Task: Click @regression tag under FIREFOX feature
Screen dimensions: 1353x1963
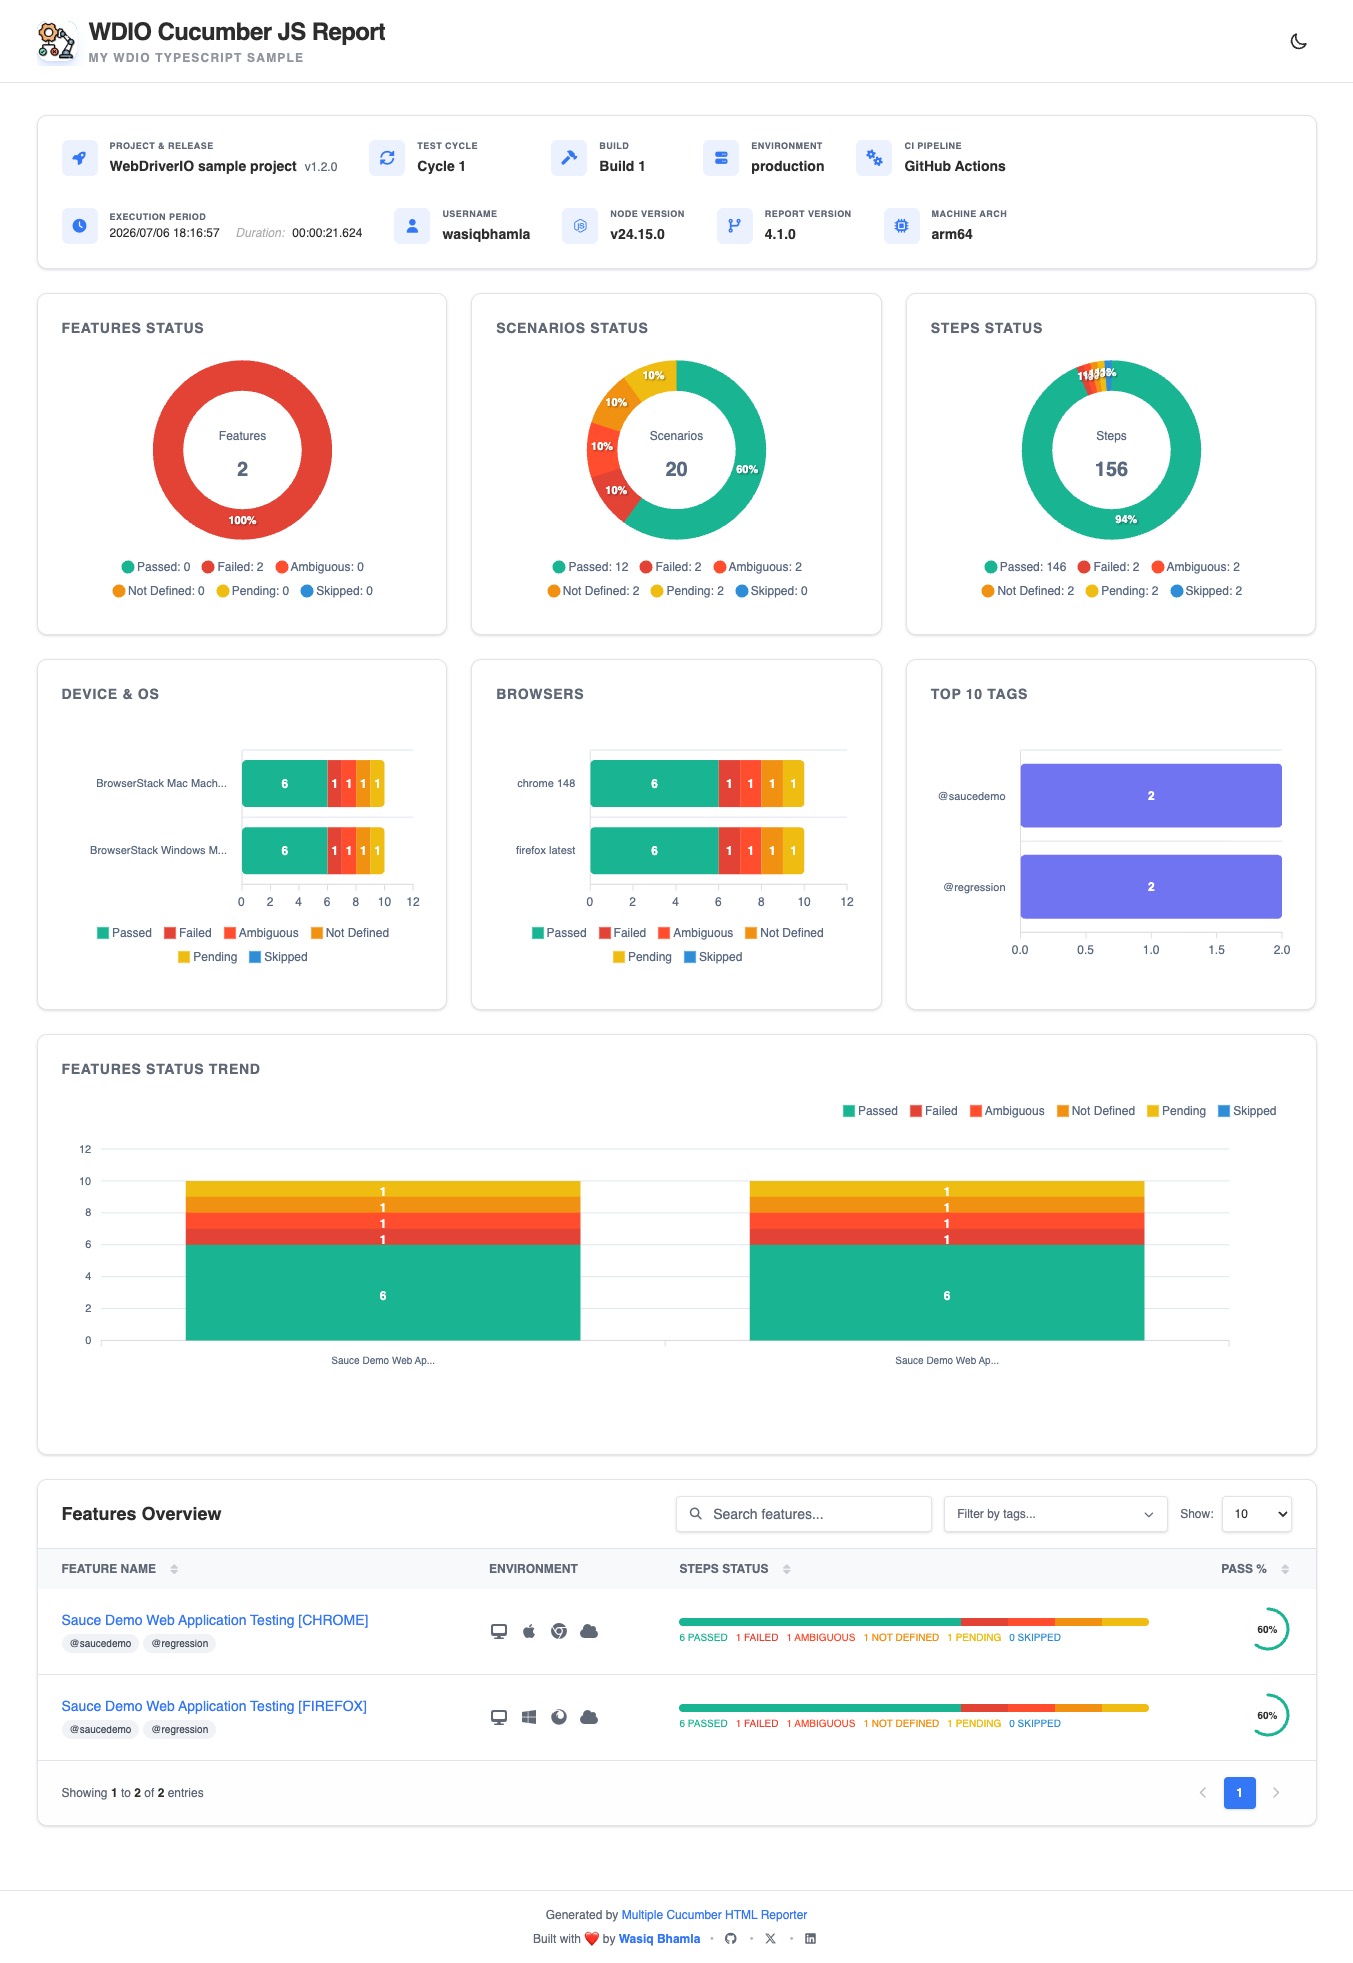Action: click(180, 1729)
